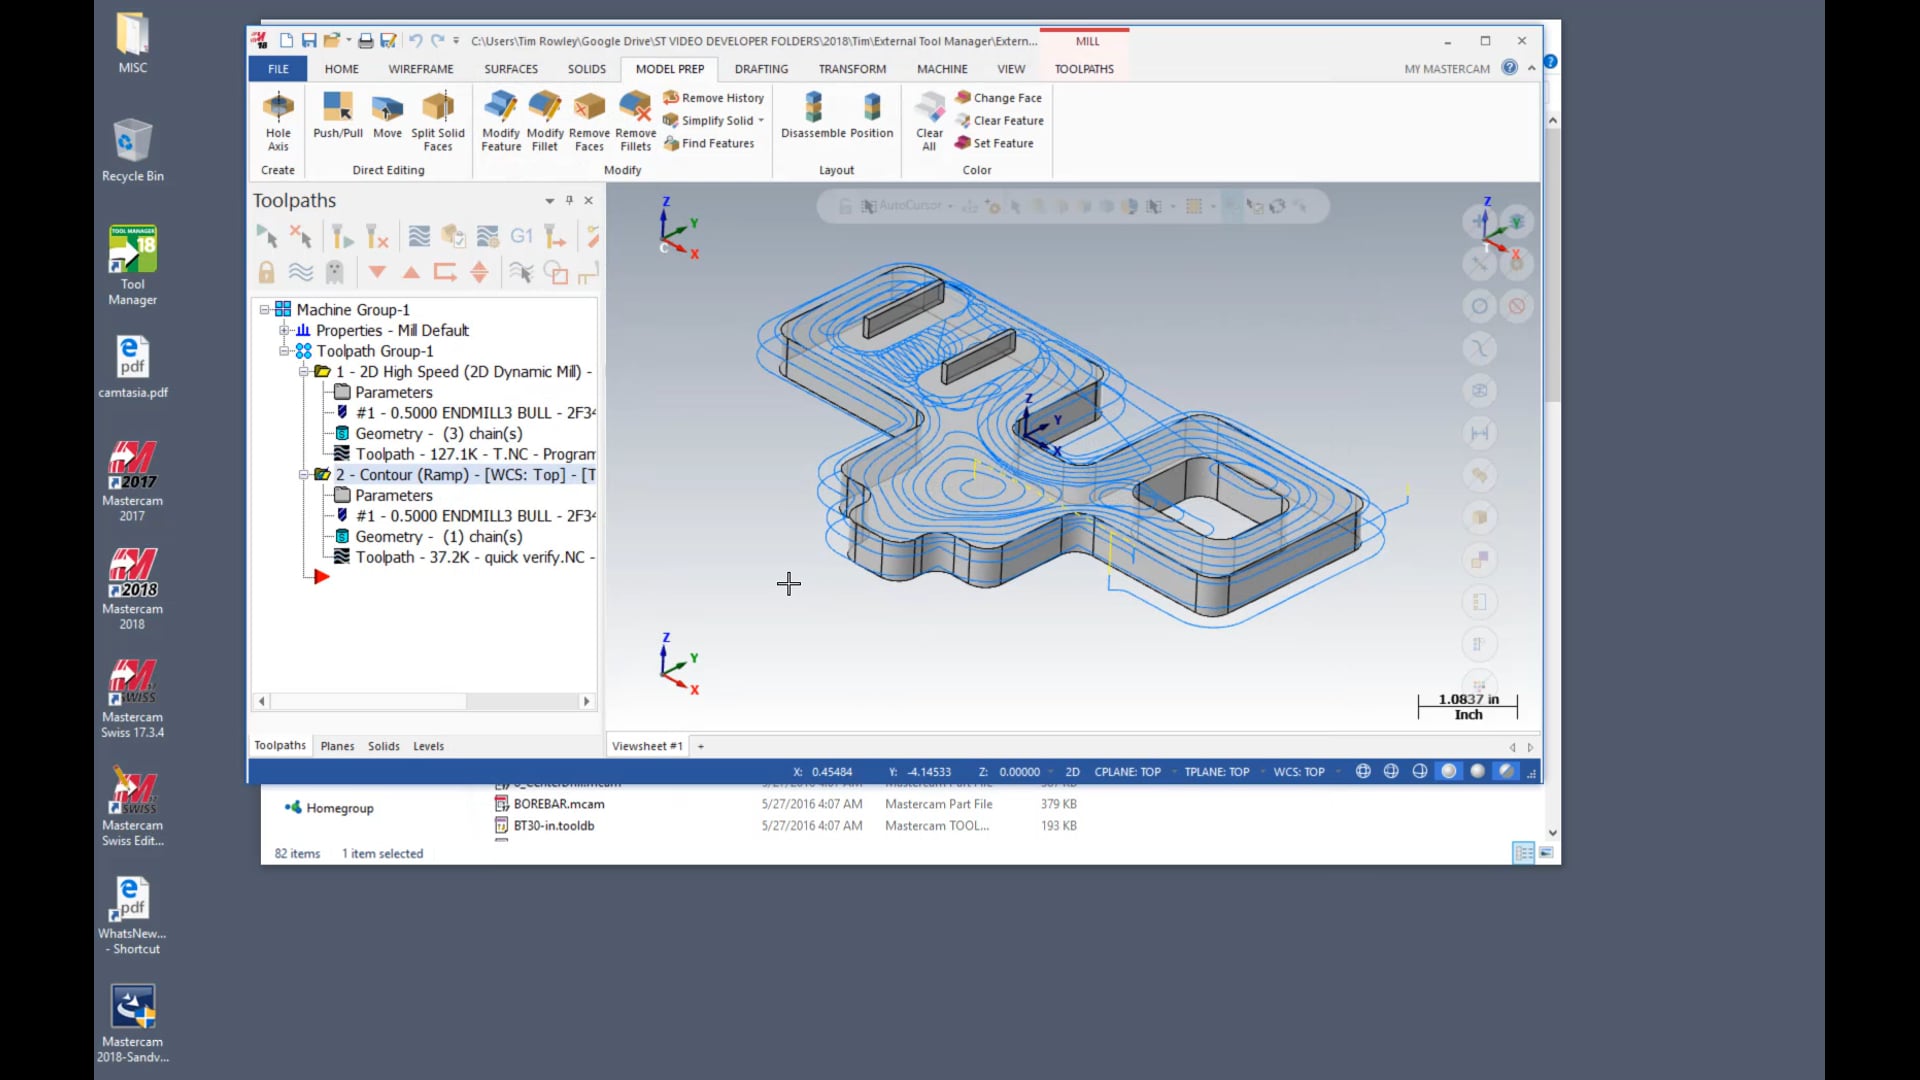Viewport: 1920px width, 1080px height.
Task: Activate the Remove Fillets tool
Action: pyautogui.click(x=636, y=121)
